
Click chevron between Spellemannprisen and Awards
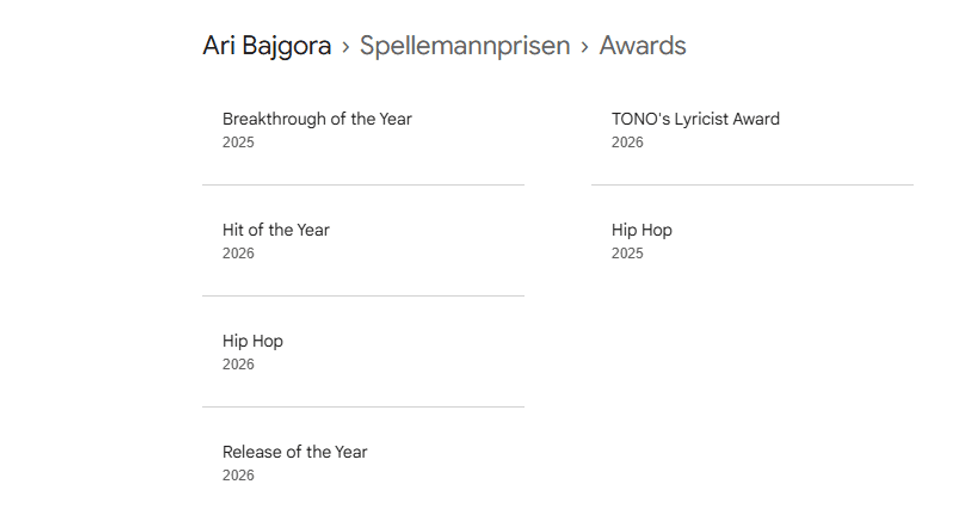585,47
